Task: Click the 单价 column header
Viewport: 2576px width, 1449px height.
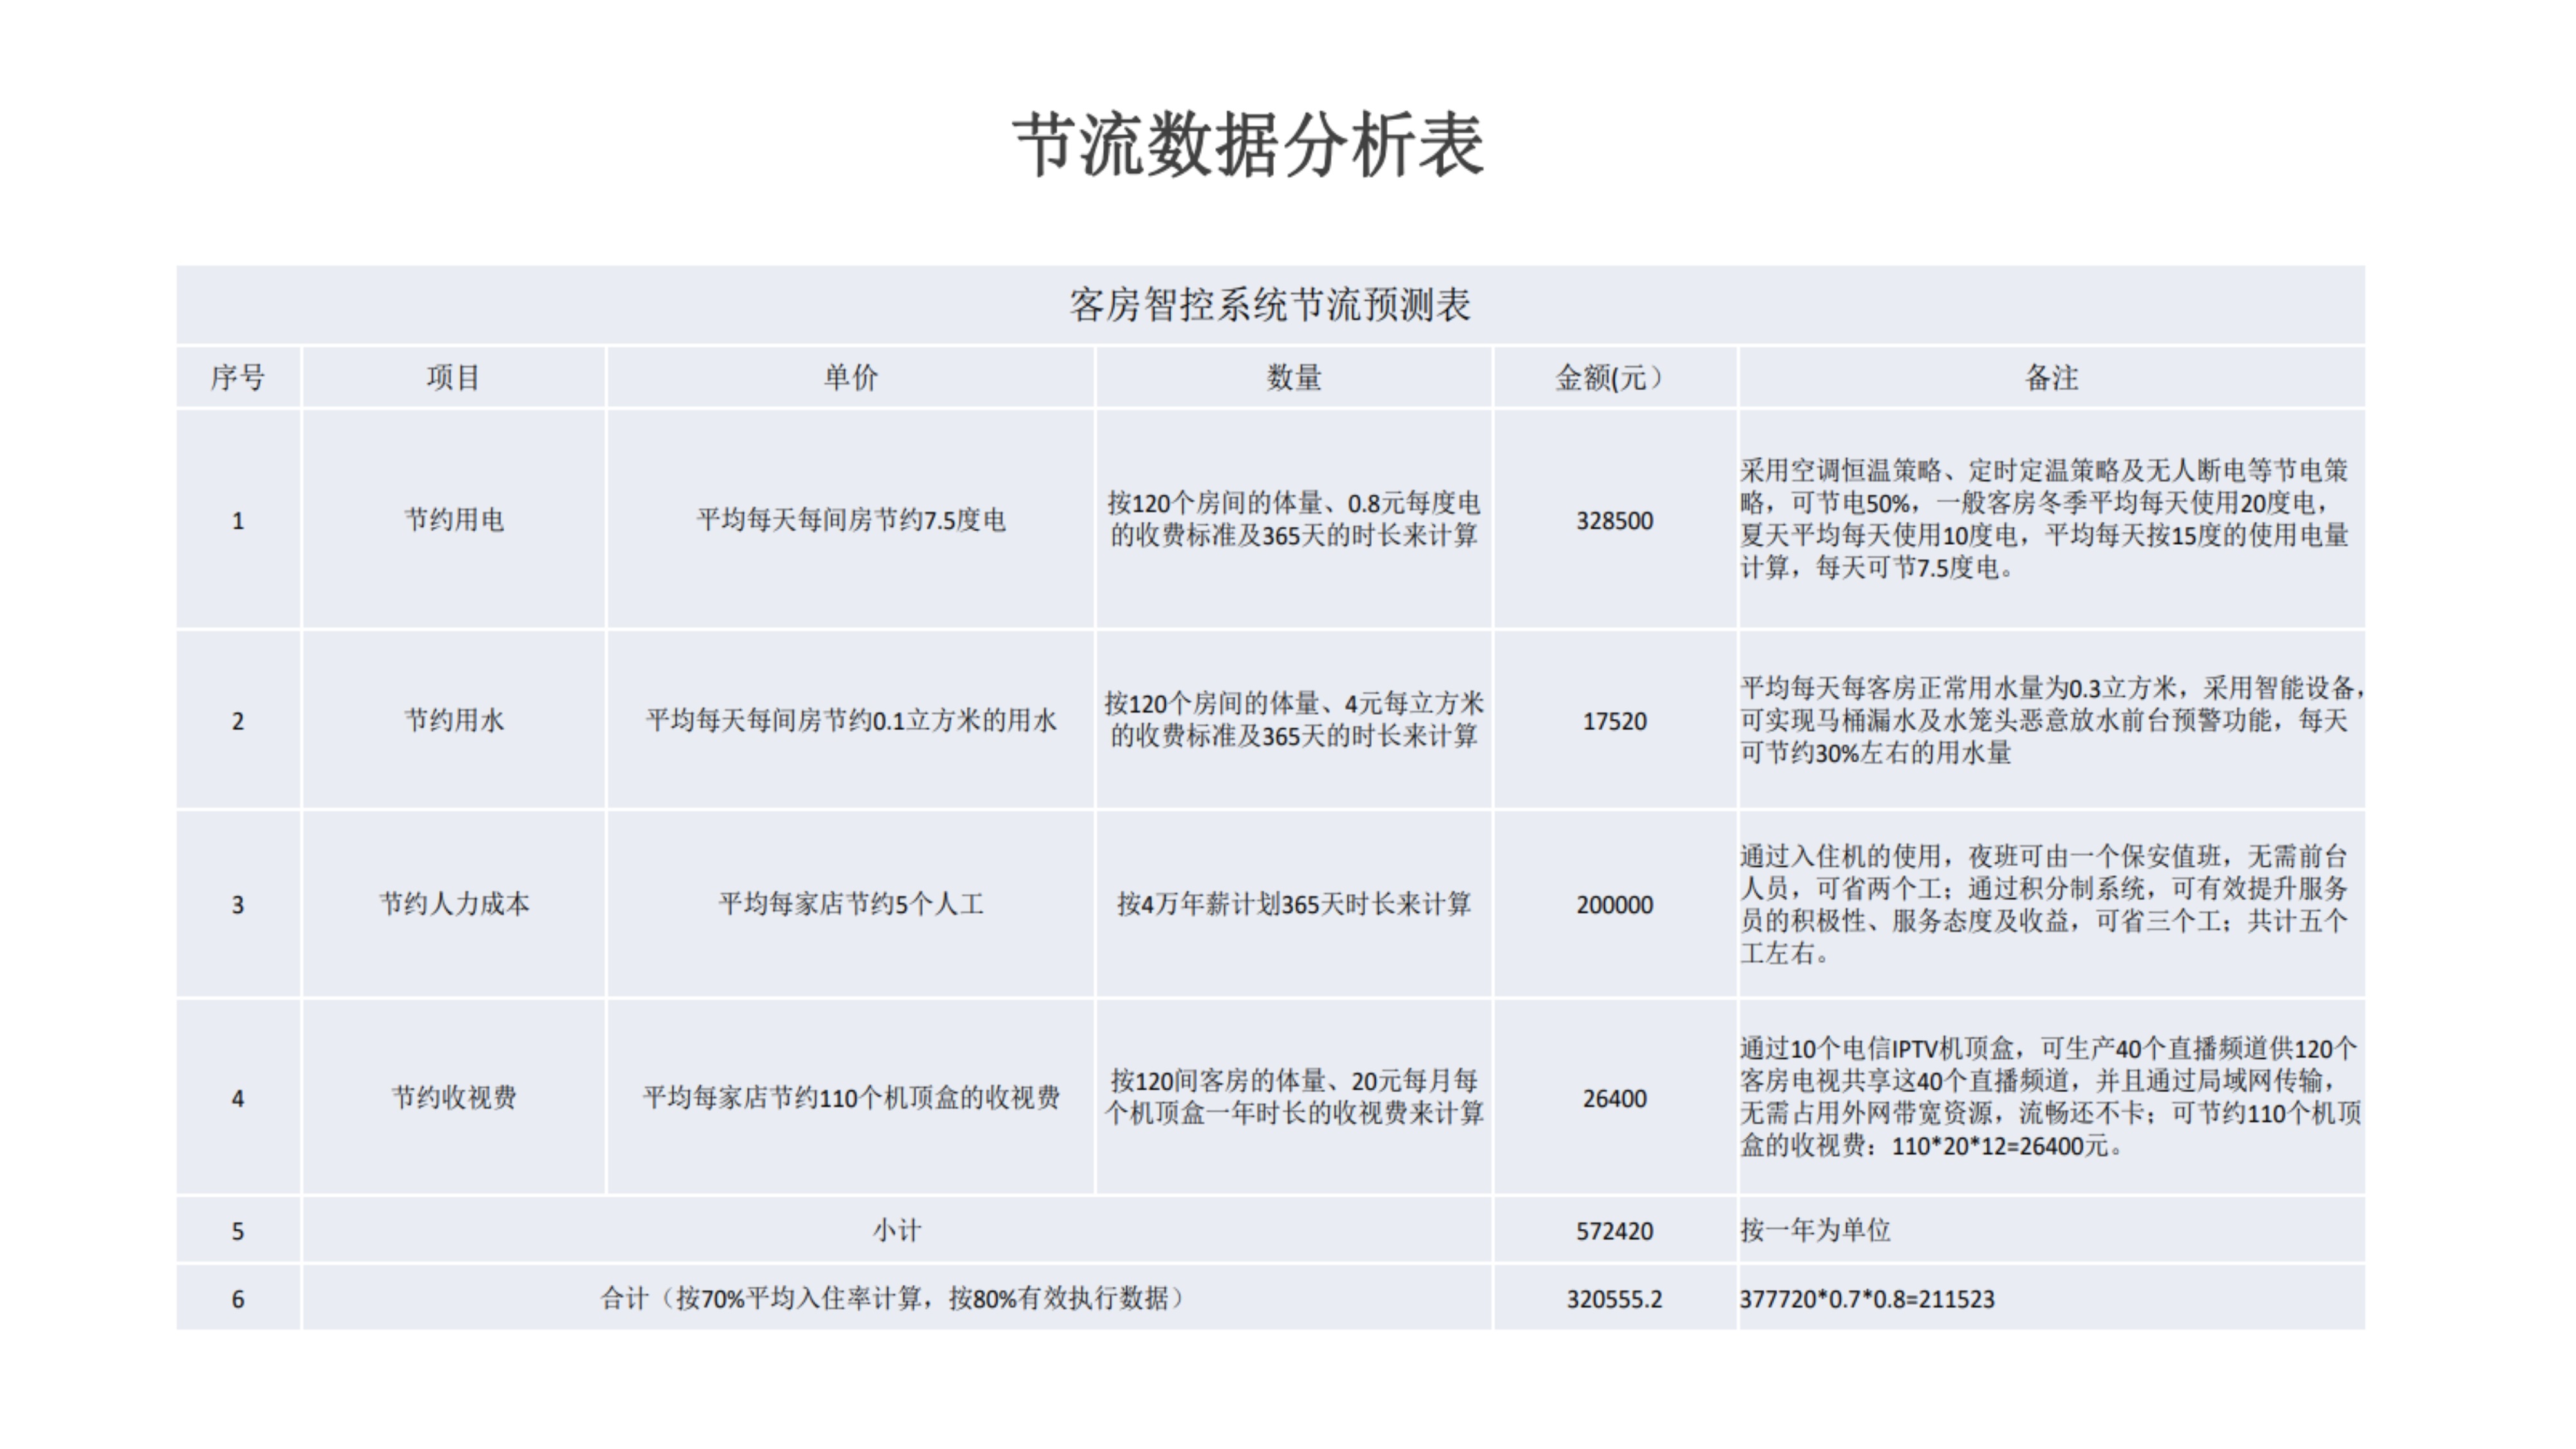Action: tap(850, 378)
